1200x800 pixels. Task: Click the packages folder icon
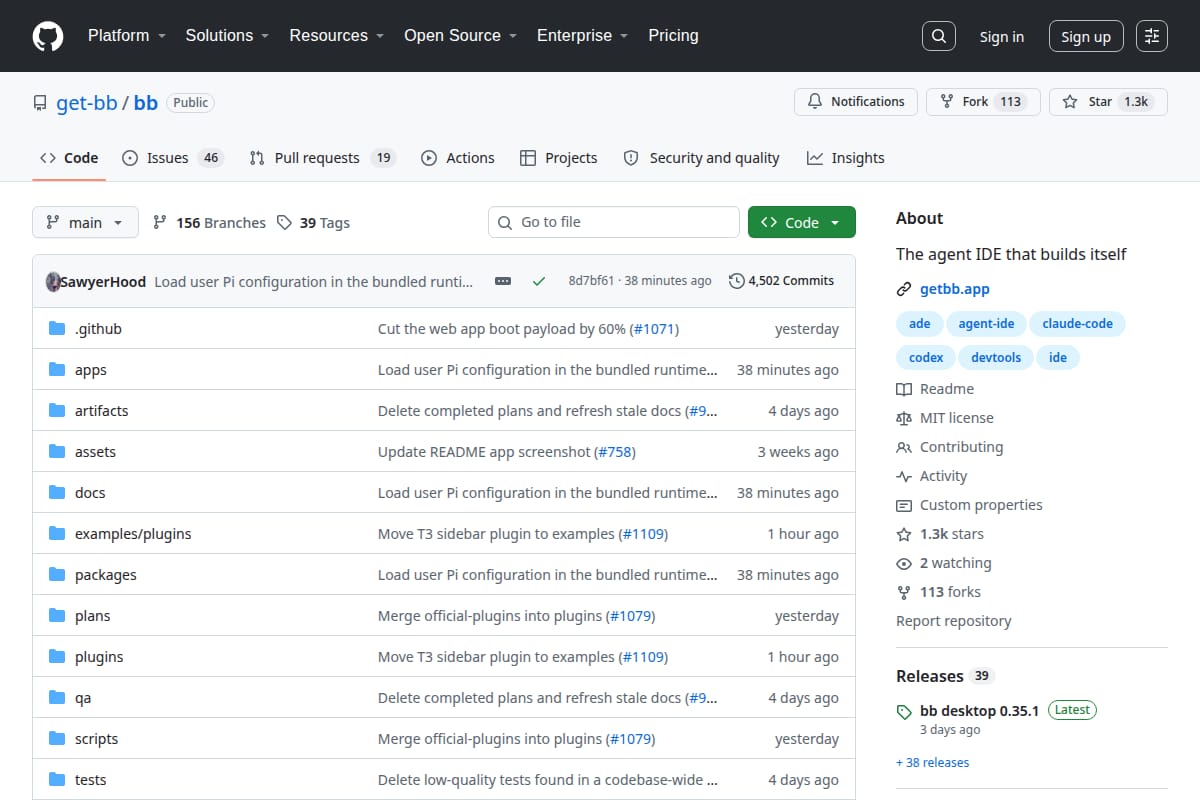point(57,574)
